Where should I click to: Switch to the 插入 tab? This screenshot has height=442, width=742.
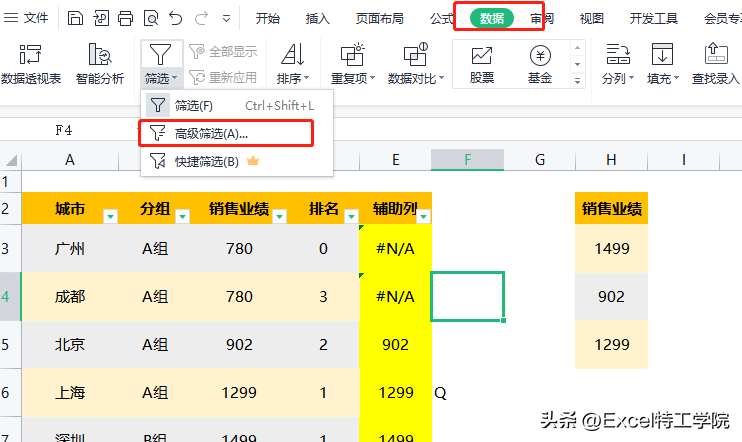click(x=318, y=18)
